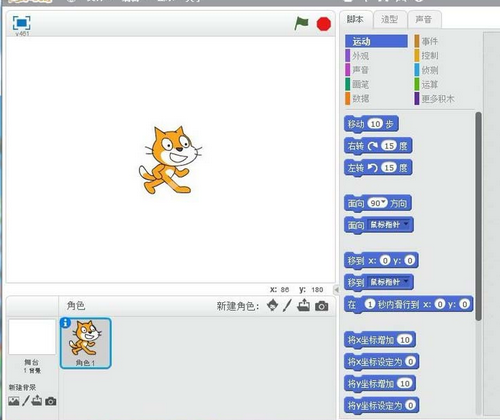The image size is (500, 420).
Task: Click degrees field in 左转 block
Action: pos(389,168)
